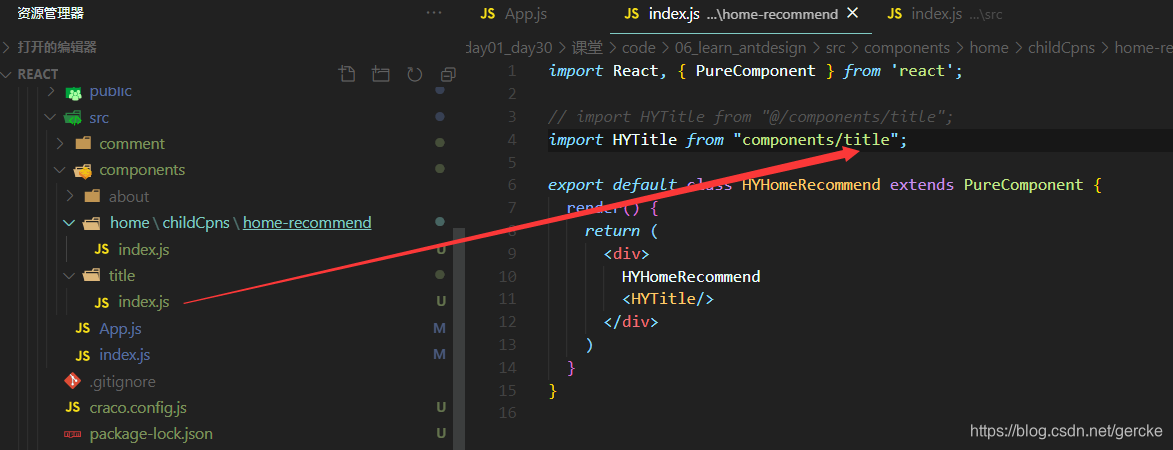The image size is (1173, 450).
Task: Open the .gitignore file
Action: pos(123,381)
